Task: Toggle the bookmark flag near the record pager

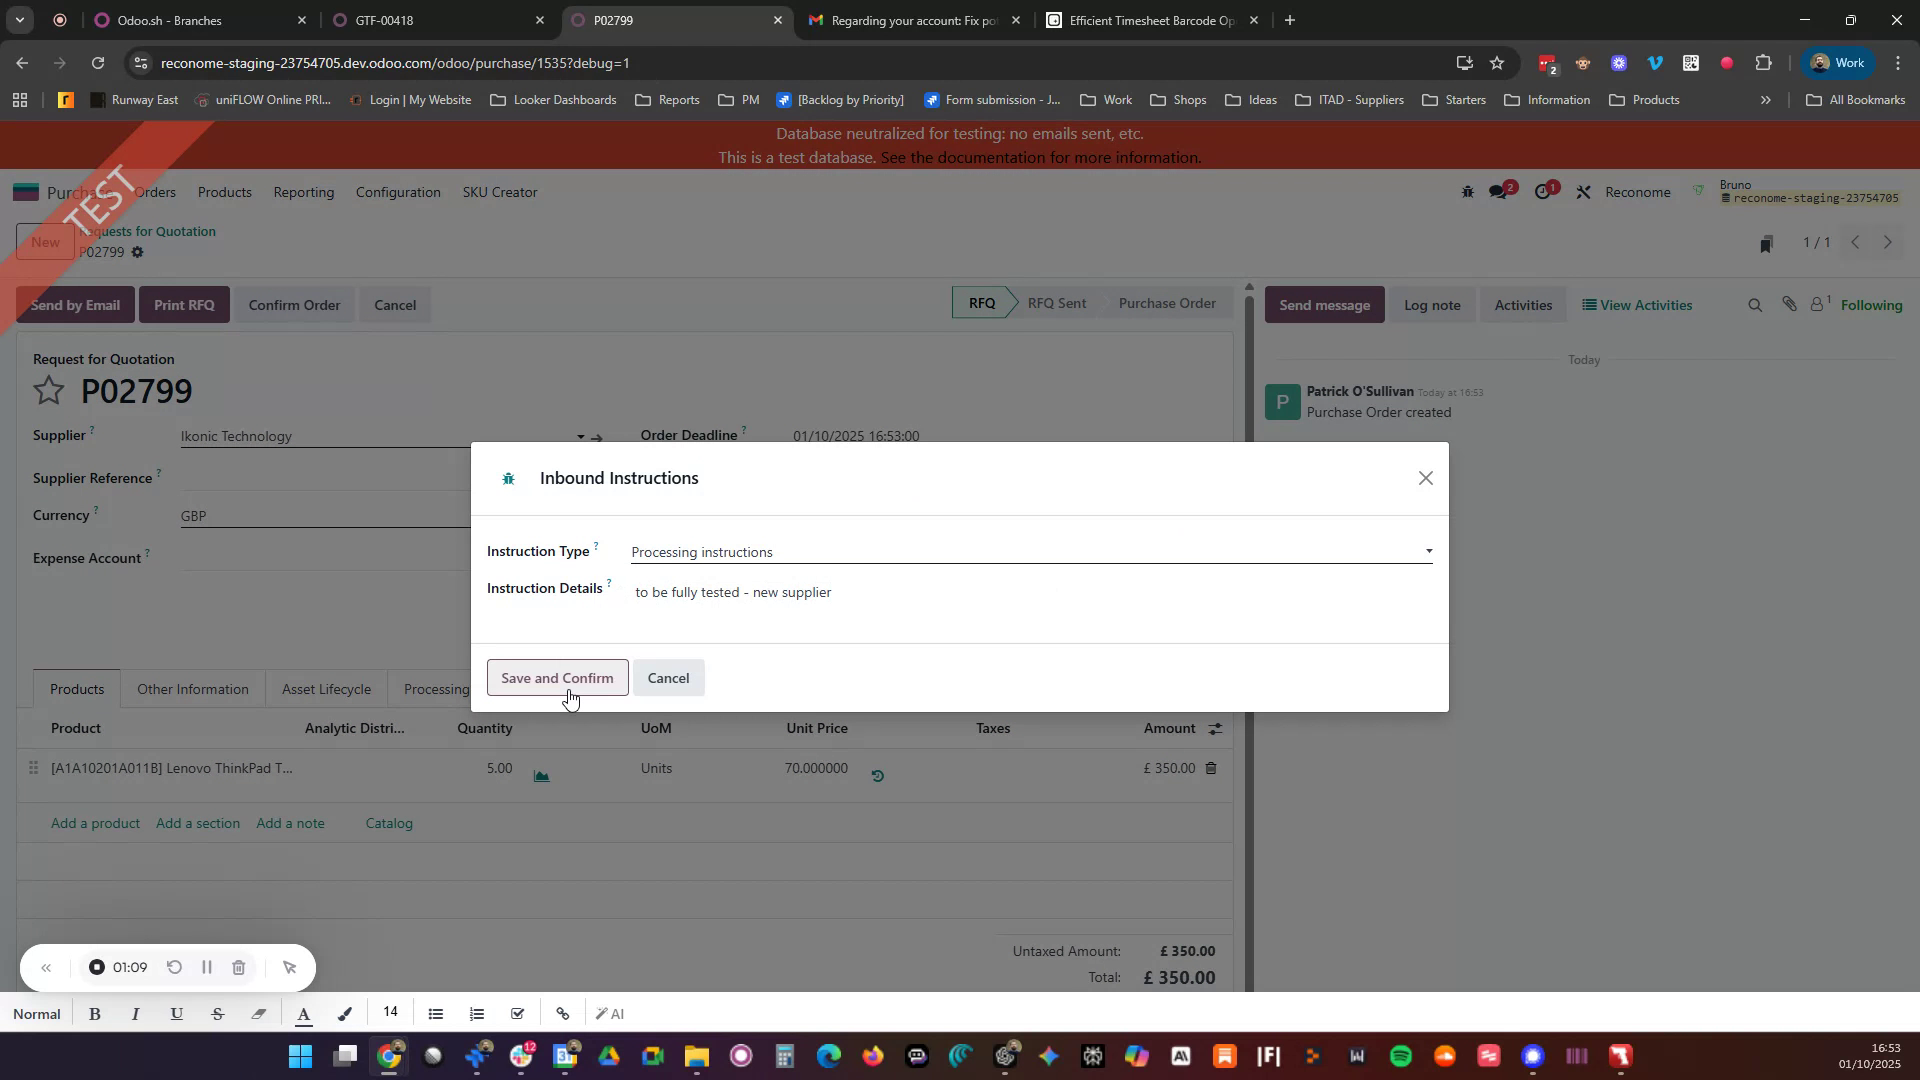Action: coord(1766,242)
